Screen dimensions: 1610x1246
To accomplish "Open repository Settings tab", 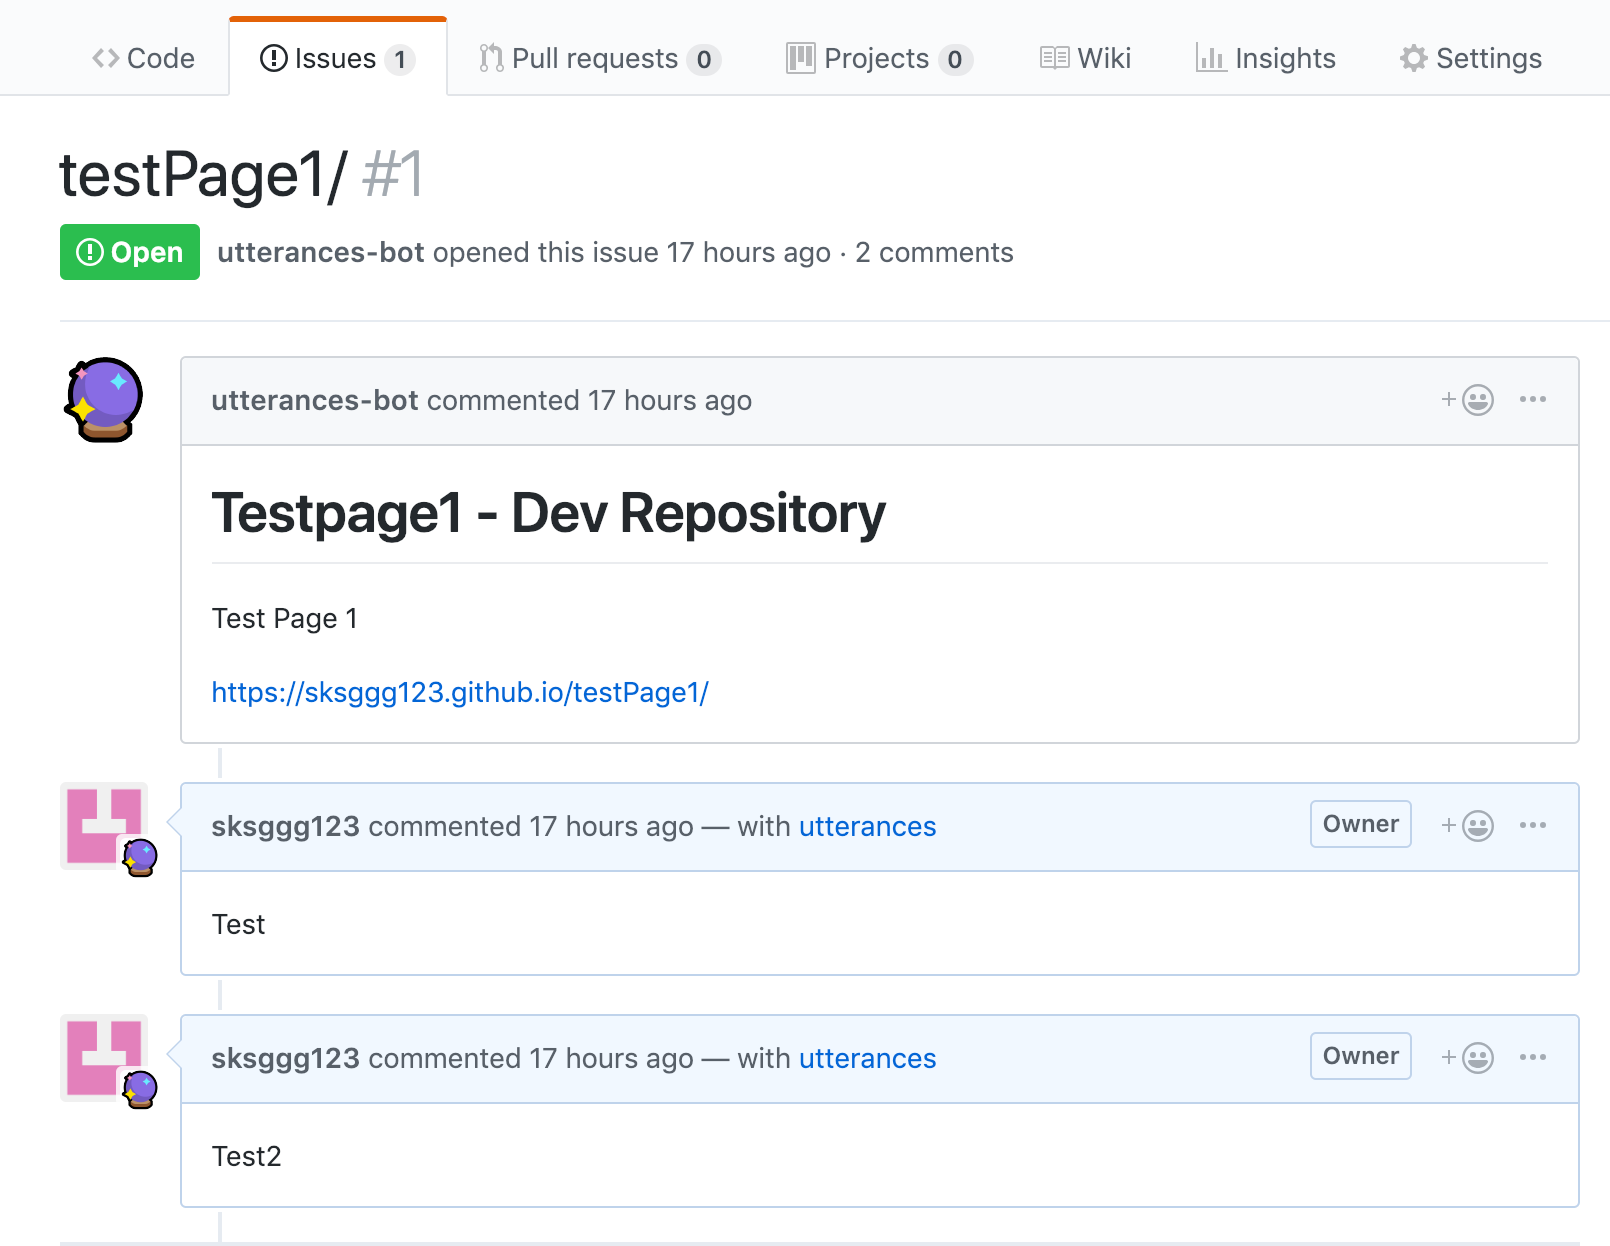I will (x=1471, y=58).
